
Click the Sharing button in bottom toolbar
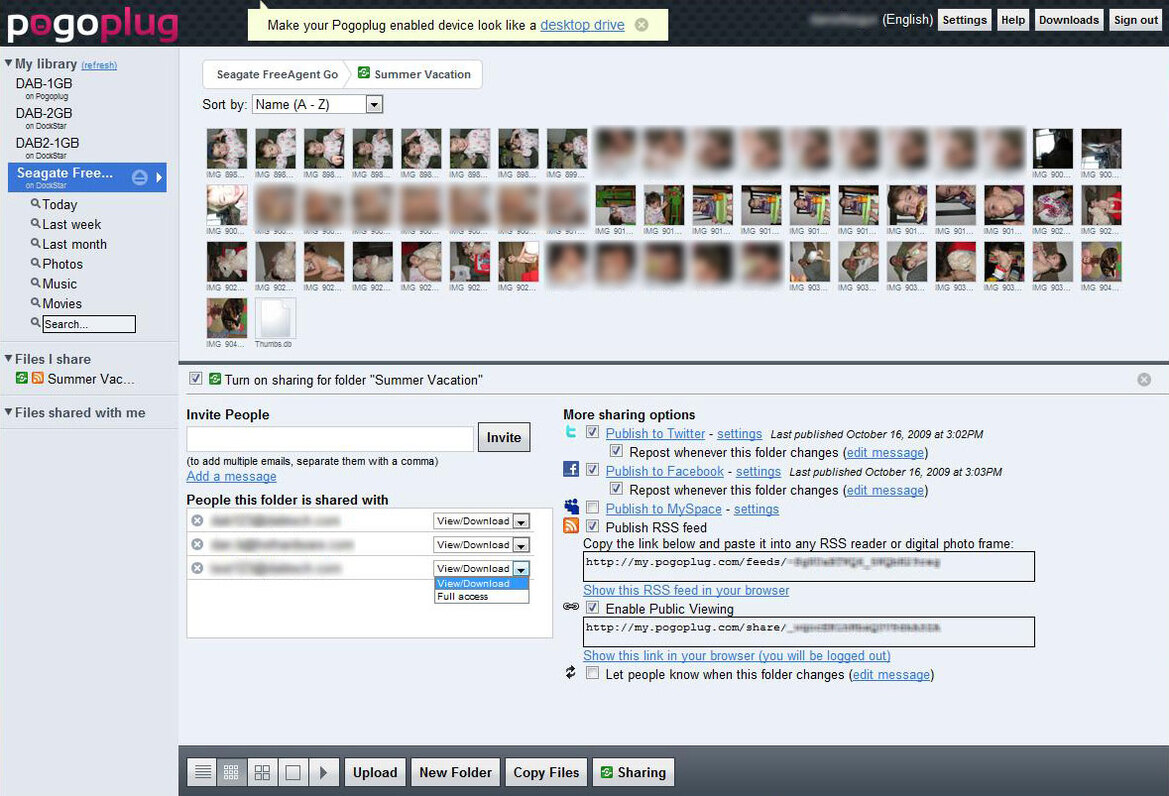click(634, 772)
